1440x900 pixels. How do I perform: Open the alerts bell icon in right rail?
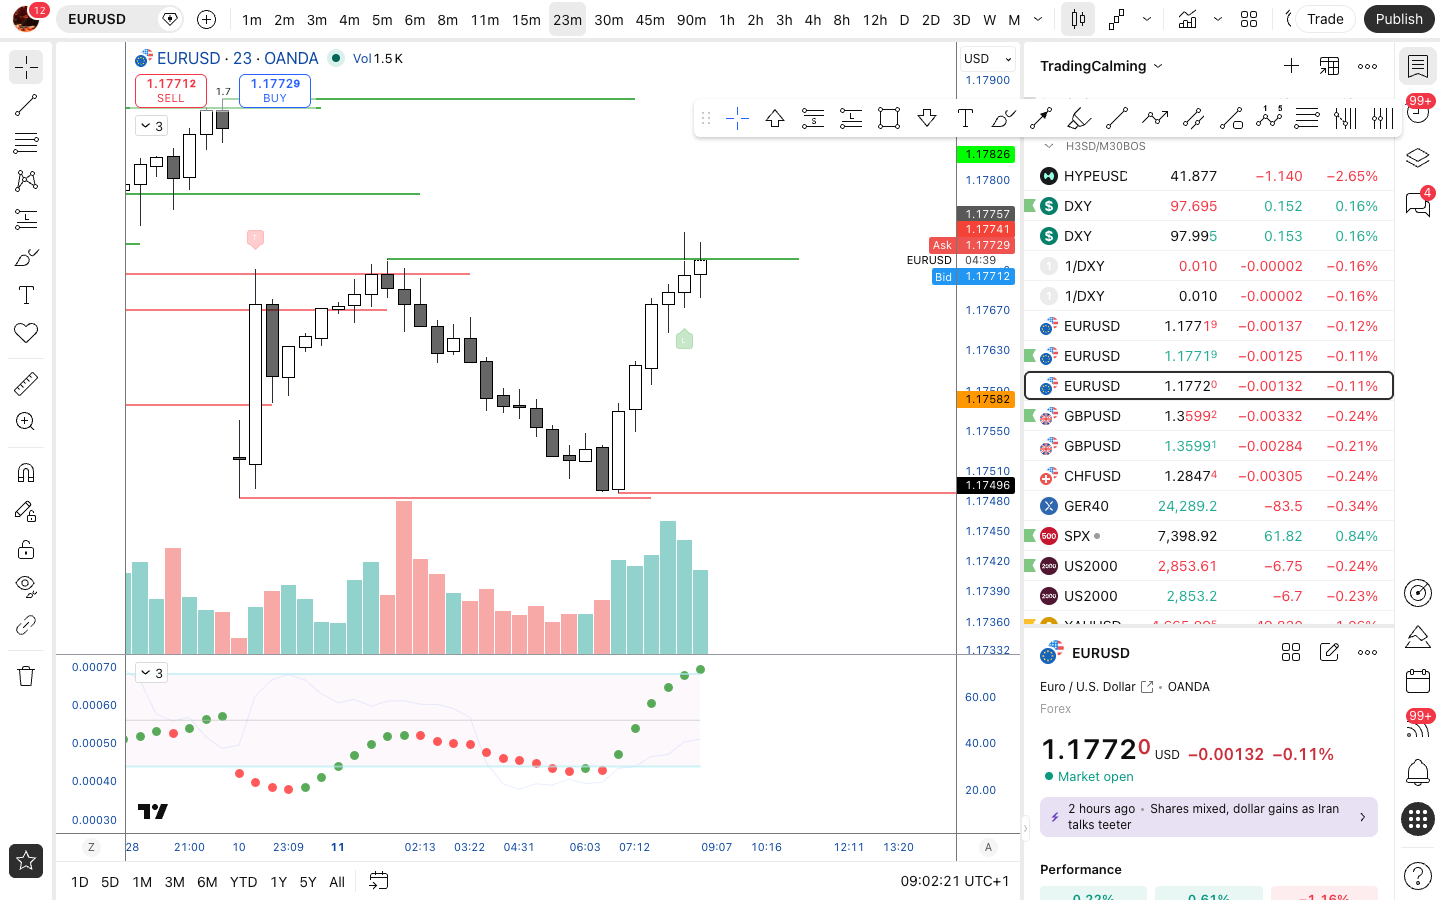pyautogui.click(x=1417, y=772)
